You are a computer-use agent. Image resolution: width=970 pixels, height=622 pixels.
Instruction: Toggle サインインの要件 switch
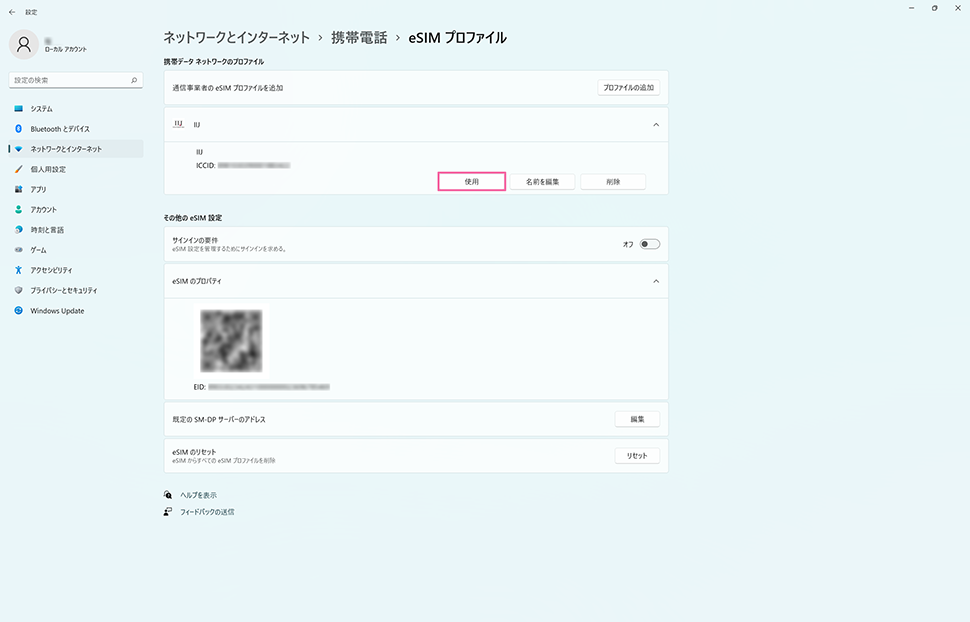point(650,244)
